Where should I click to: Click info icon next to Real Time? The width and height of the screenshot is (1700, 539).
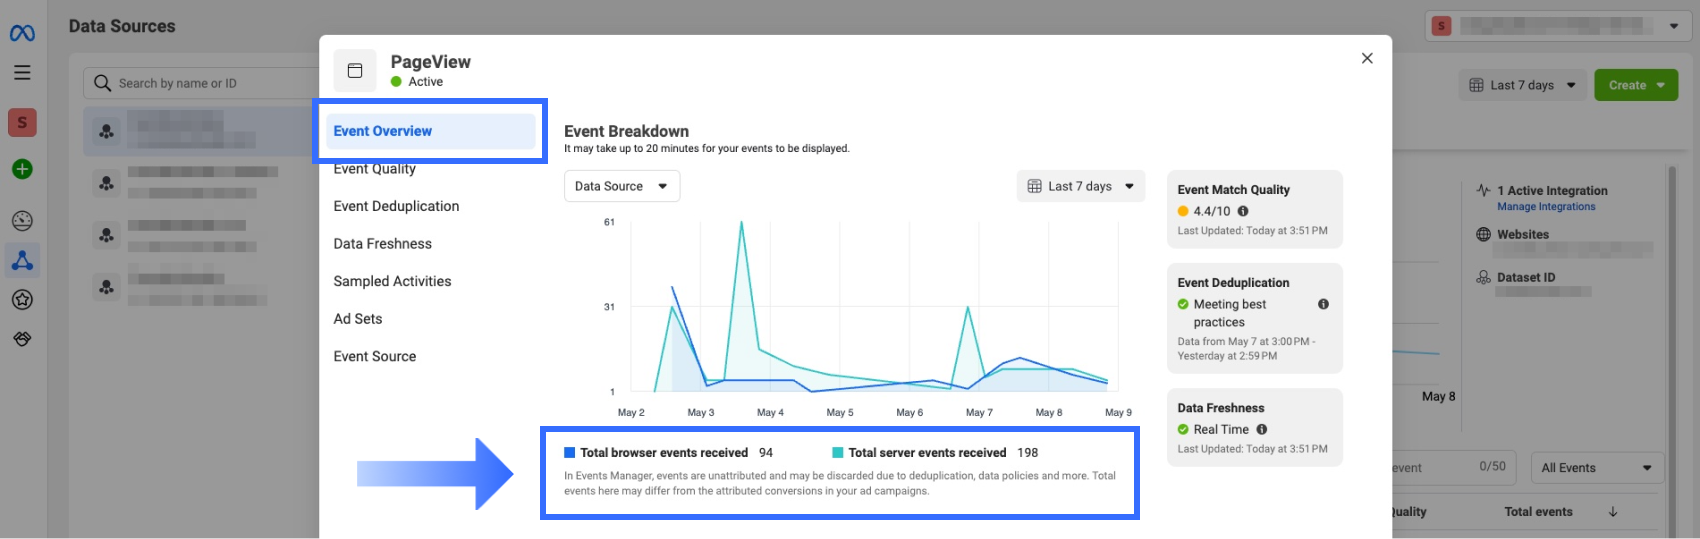point(1262,429)
